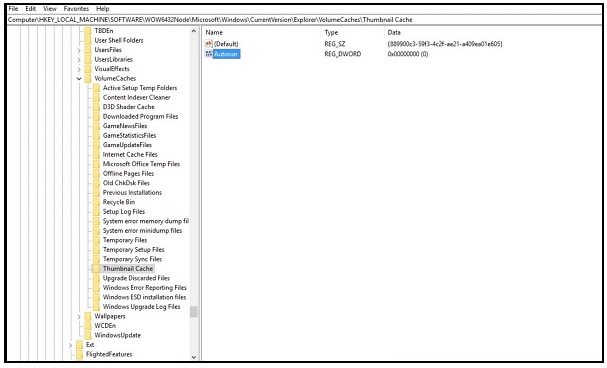This screenshot has width=607, height=368.
Task: Collapse the VolumeCaches key
Action: [79, 79]
